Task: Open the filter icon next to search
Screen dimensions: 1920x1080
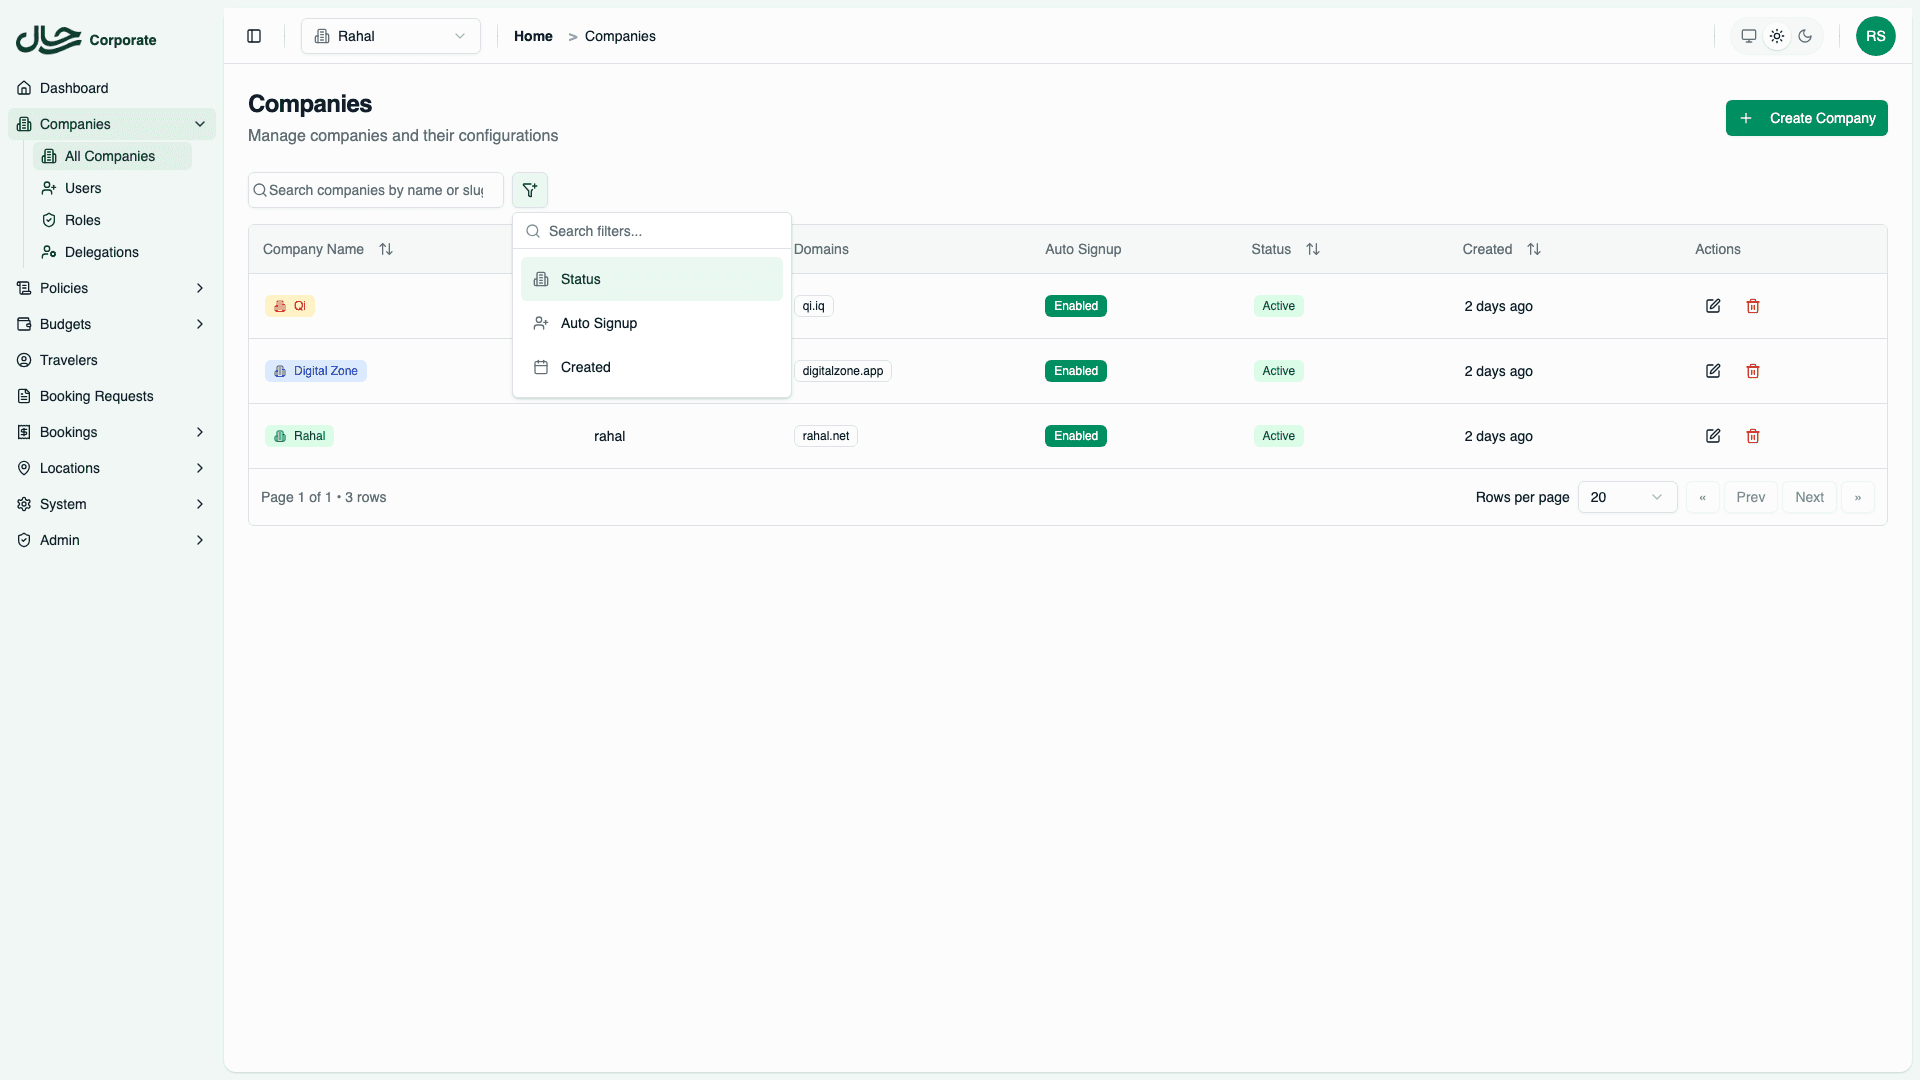Action: [x=530, y=190]
